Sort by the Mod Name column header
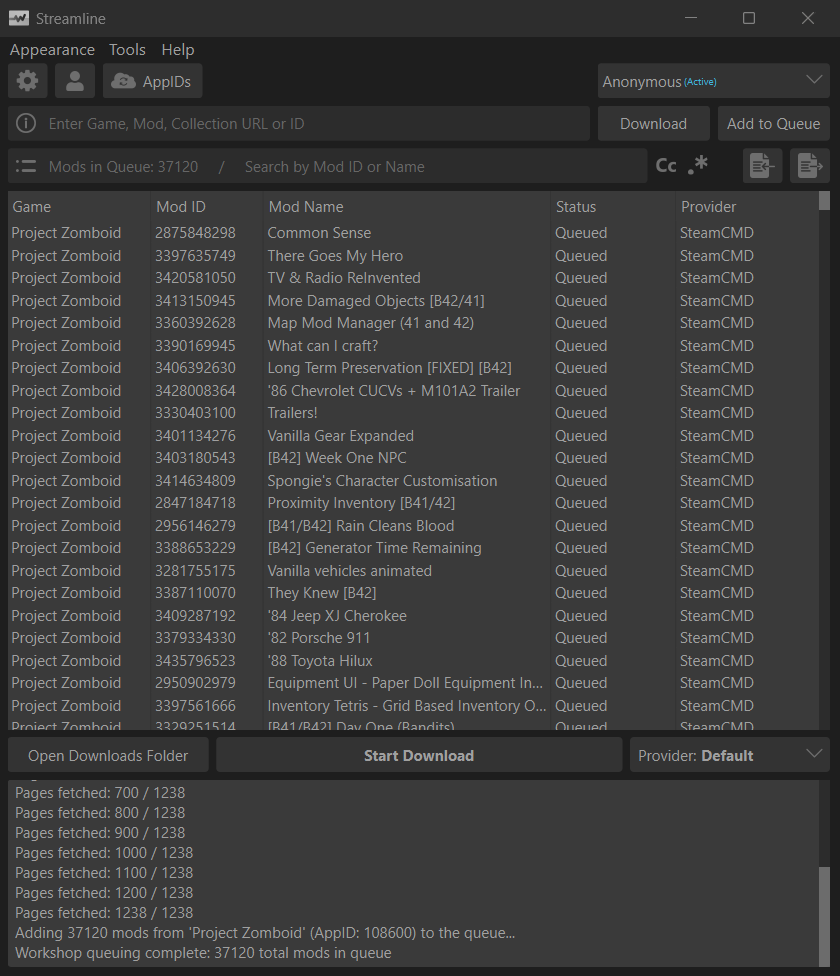The height and width of the screenshot is (976, 840). point(407,207)
